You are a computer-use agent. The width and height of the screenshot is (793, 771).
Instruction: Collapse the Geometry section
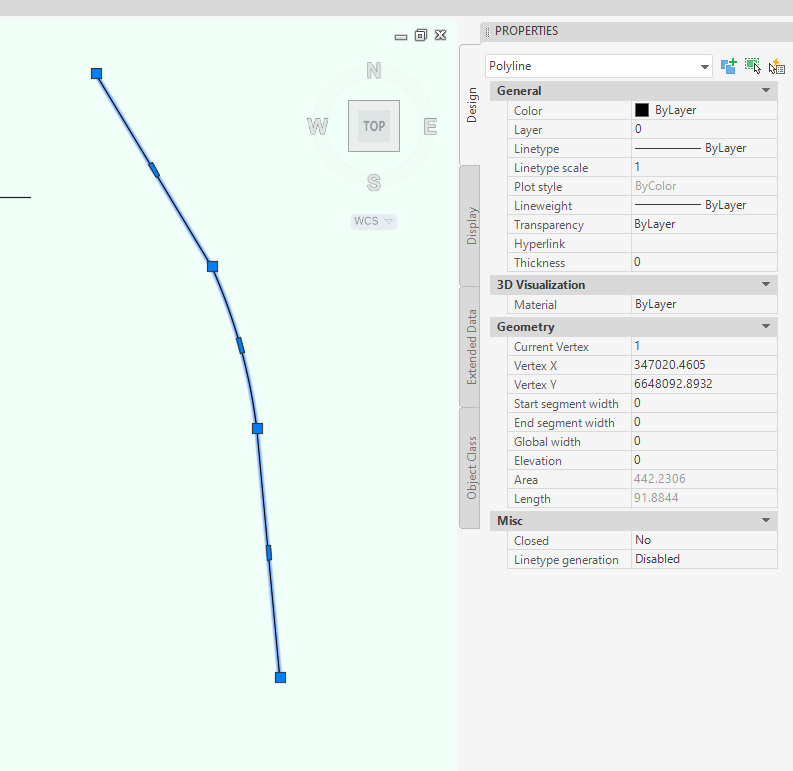(766, 326)
